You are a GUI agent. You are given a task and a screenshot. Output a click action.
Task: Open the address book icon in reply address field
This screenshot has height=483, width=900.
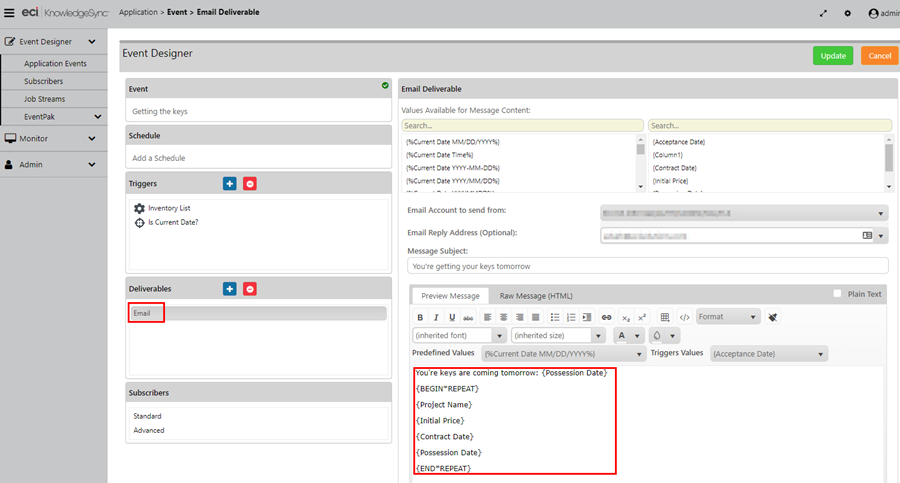(867, 235)
